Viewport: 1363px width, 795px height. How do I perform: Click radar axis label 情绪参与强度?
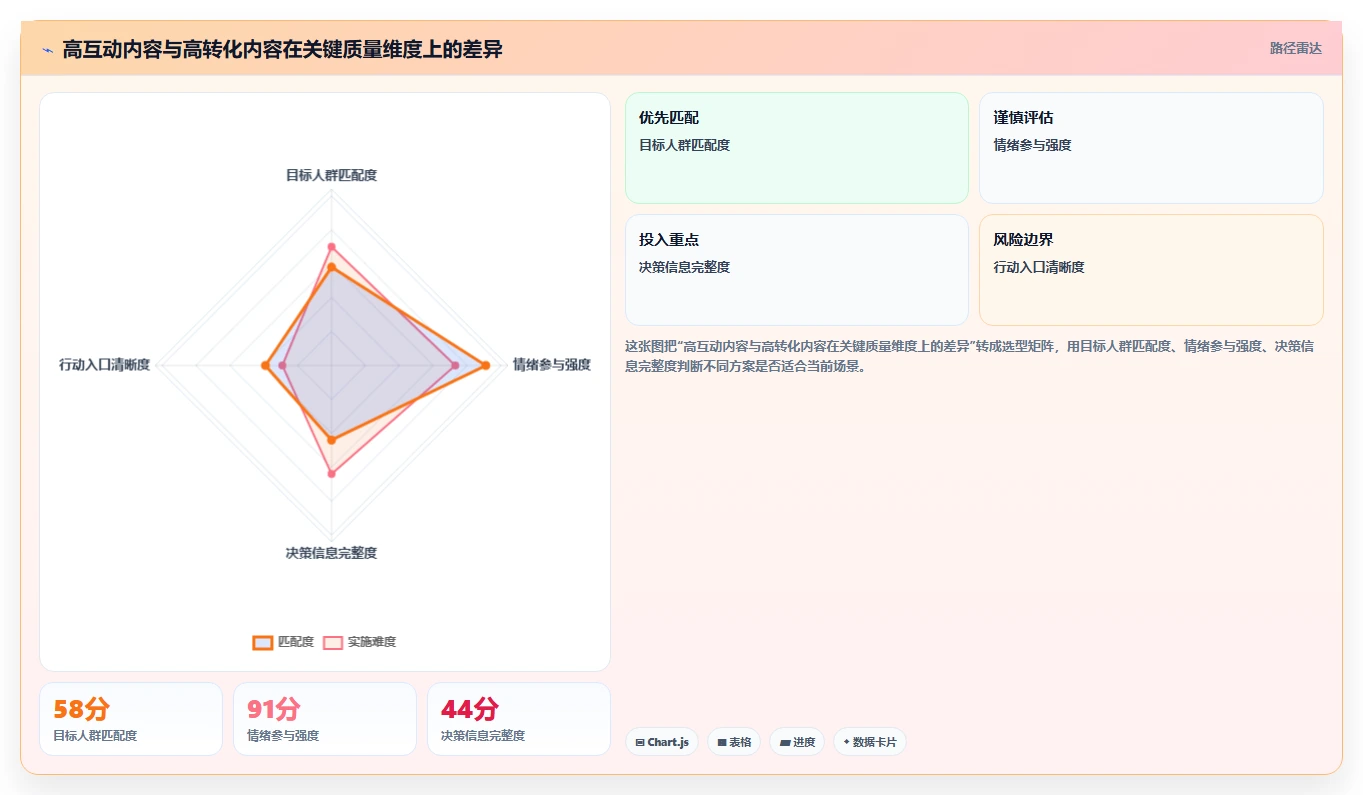552,365
